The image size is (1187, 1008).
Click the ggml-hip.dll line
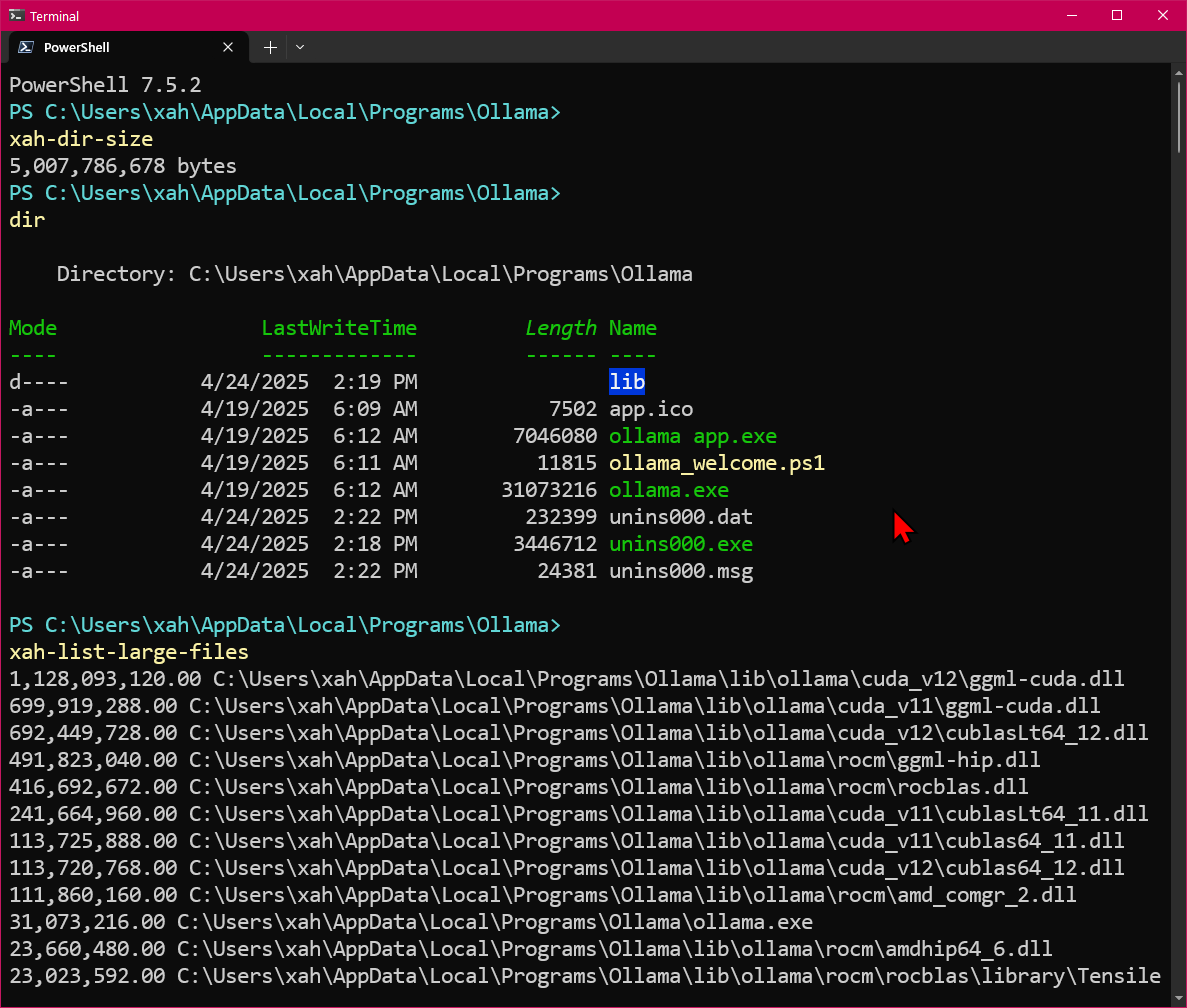tap(525, 760)
